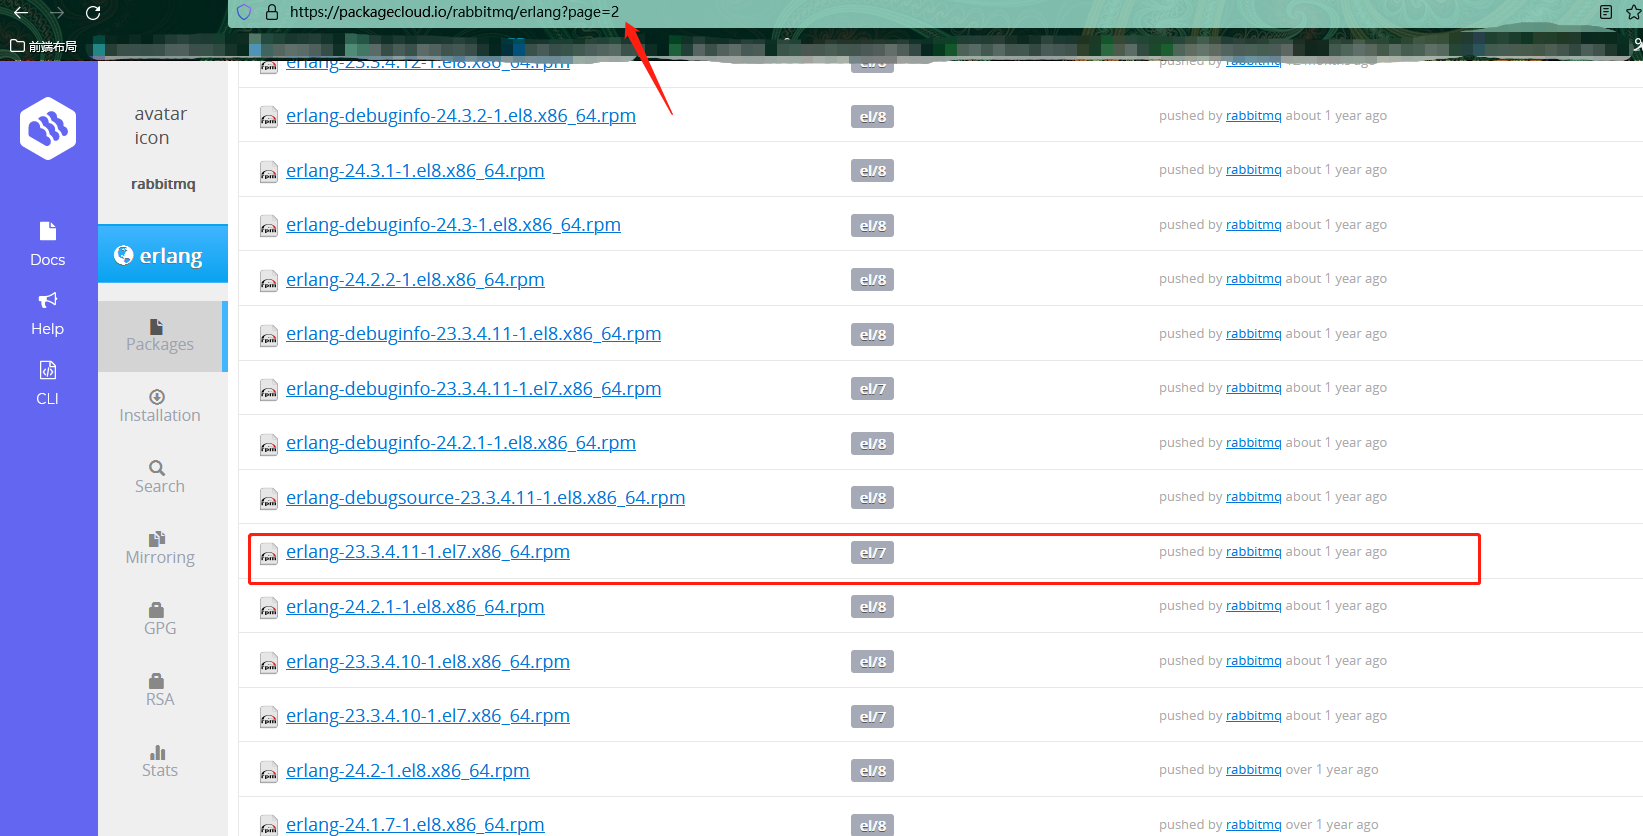
Task: Reload the page with the refresh icon
Action: (93, 13)
